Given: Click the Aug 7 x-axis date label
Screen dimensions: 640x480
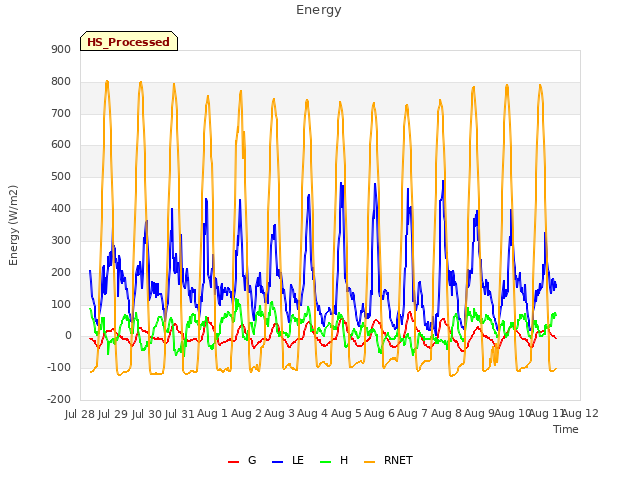Looking at the screenshot, I should pos(412,413).
